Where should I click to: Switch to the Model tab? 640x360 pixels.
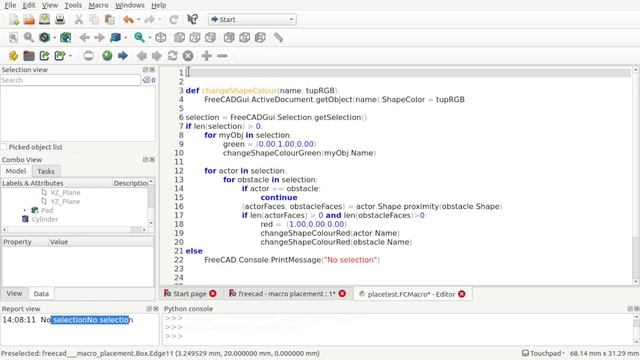click(16, 171)
